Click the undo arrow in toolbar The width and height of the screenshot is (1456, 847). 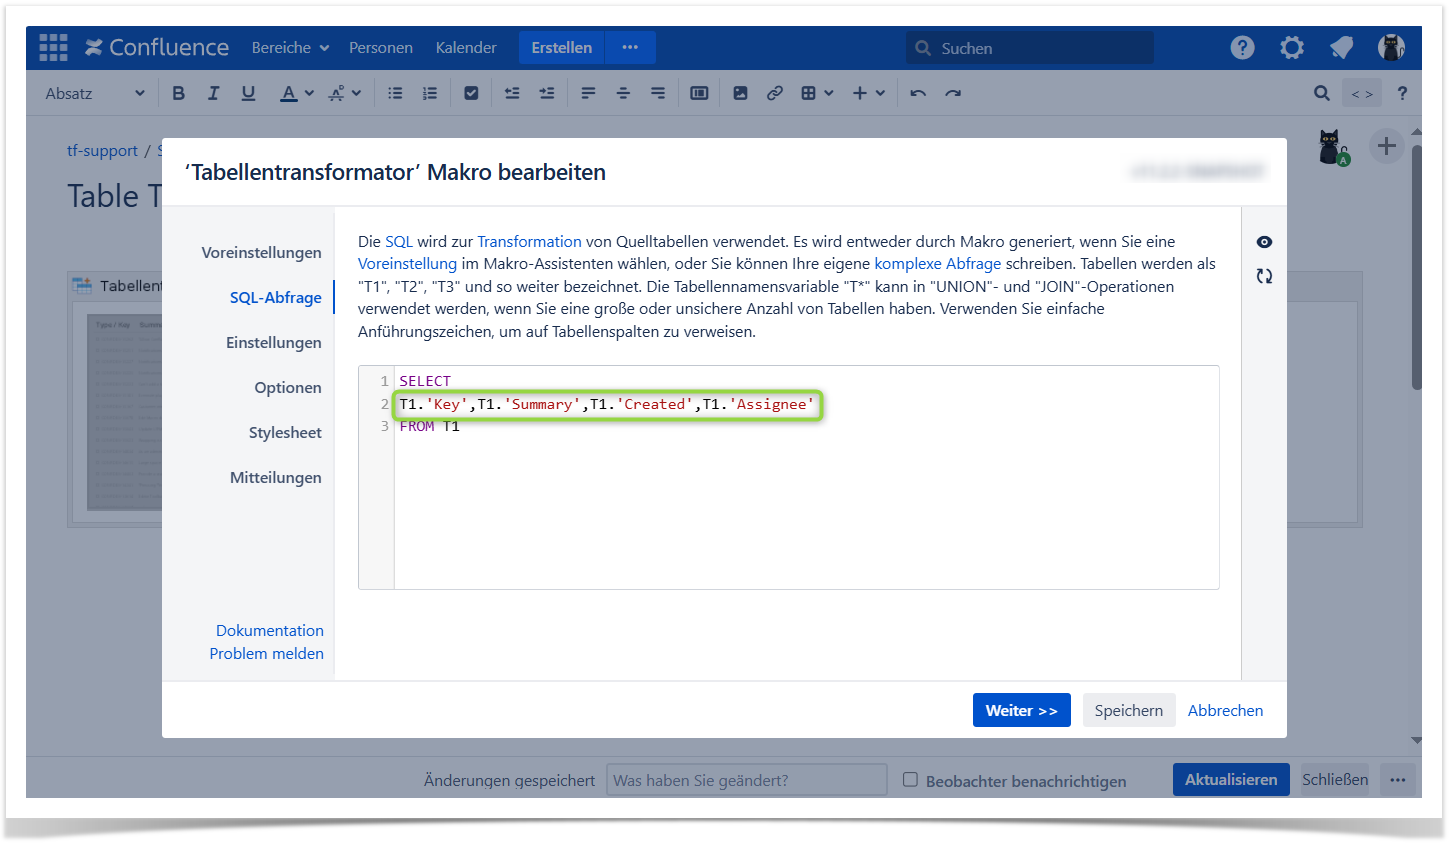[x=918, y=93]
